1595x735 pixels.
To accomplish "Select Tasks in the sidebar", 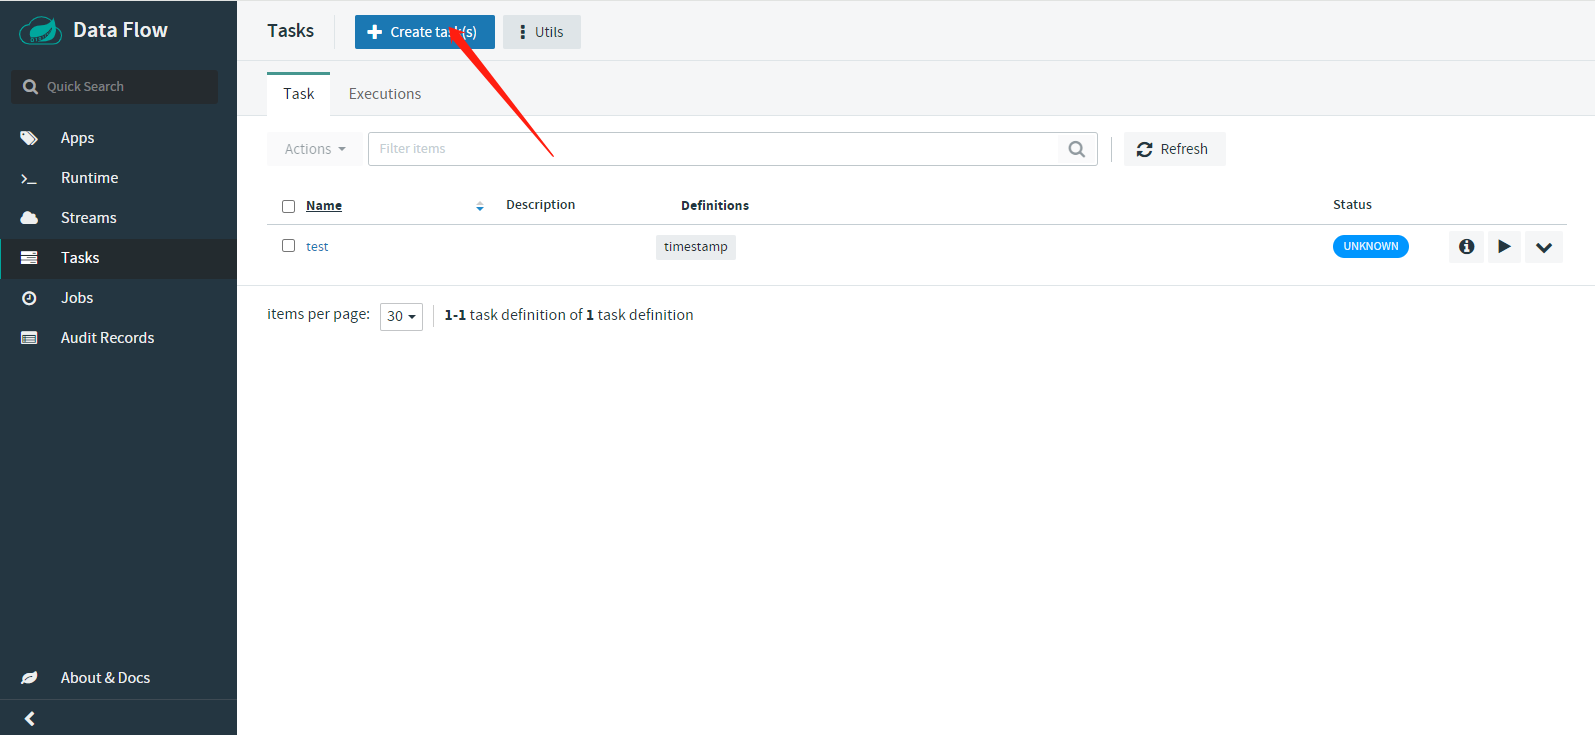I will (x=118, y=258).
